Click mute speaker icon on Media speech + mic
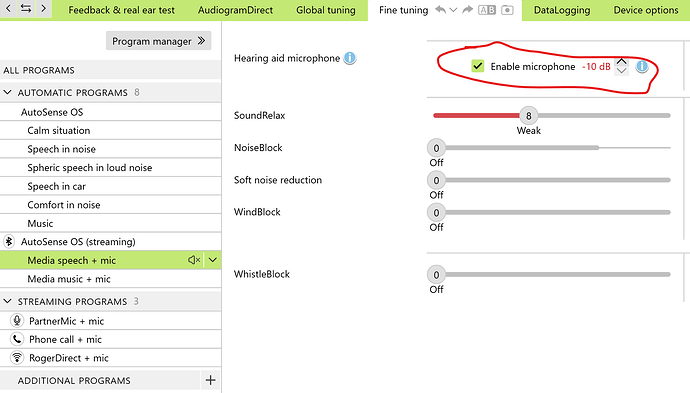Screen dimensions: 690x393 (x=194, y=260)
